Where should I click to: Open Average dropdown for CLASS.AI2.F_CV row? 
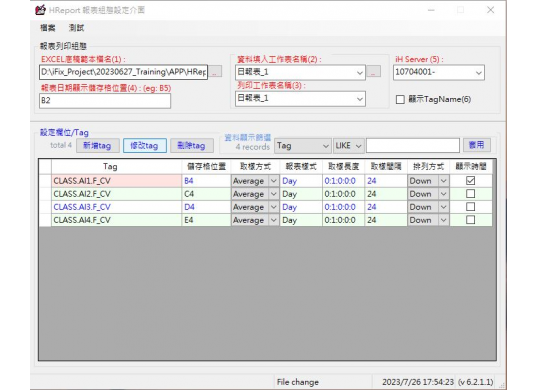[273, 194]
